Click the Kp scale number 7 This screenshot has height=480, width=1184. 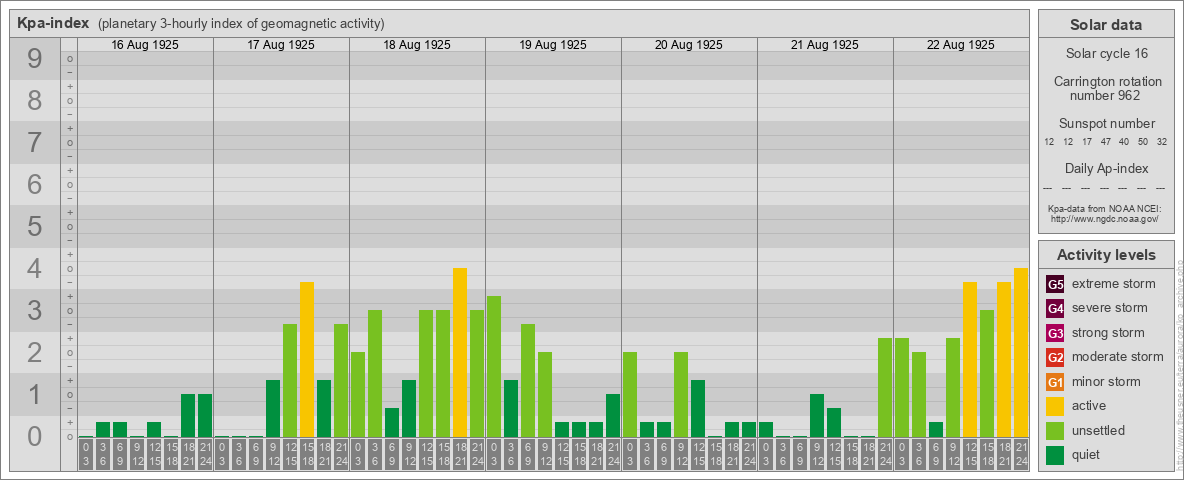point(34,142)
